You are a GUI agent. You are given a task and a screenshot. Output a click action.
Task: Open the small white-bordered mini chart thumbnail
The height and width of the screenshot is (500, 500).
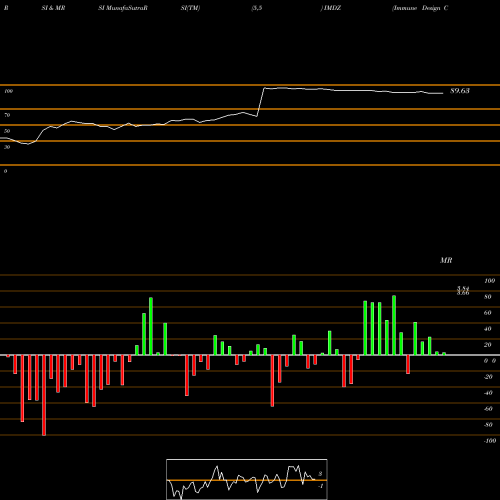pos(247,479)
